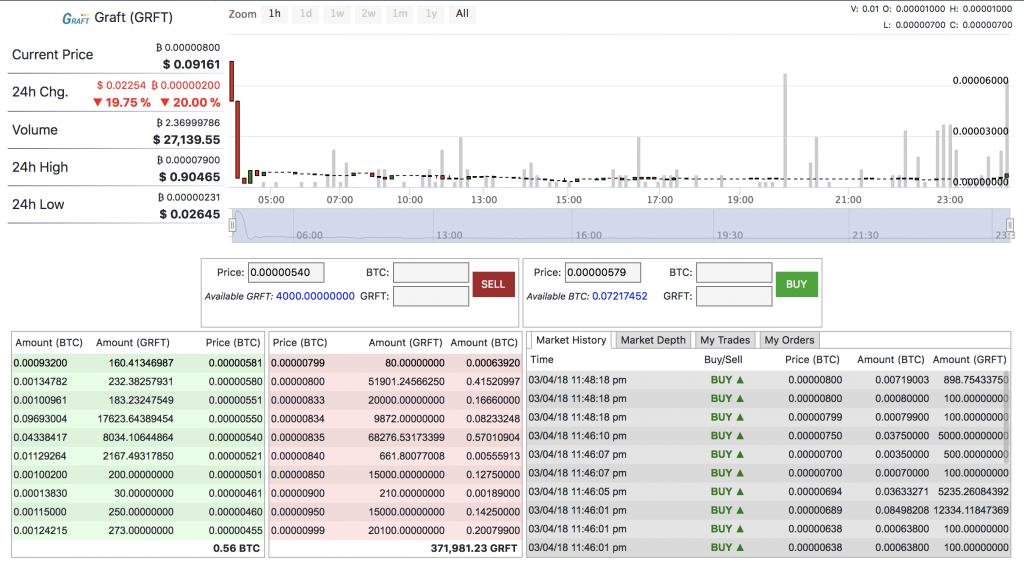Click available GRFT 4000.00000000 link
Viewport: 1024px width, 573px height.
tap(315, 296)
